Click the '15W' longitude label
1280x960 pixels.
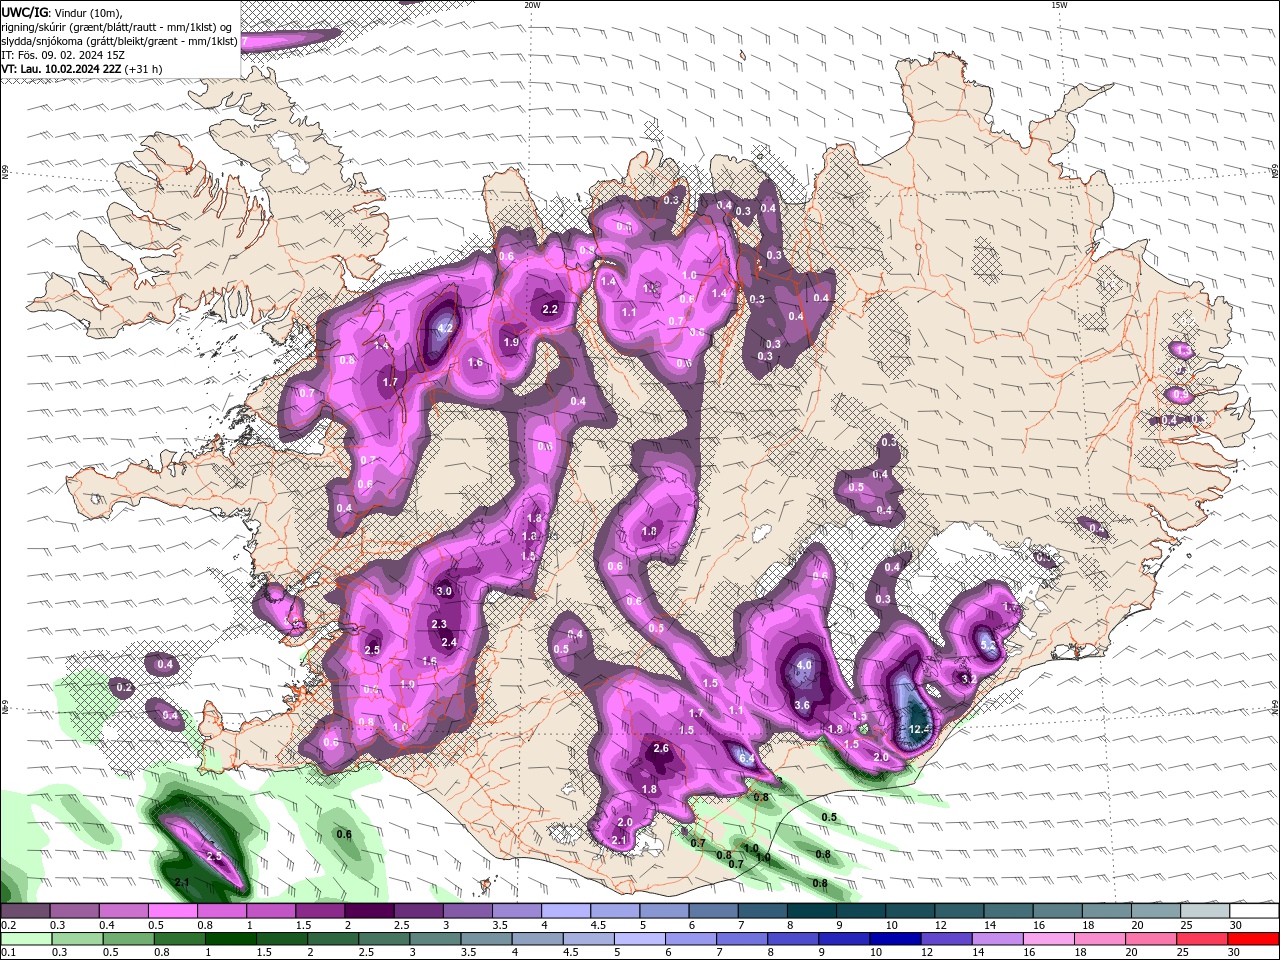[1059, 5]
